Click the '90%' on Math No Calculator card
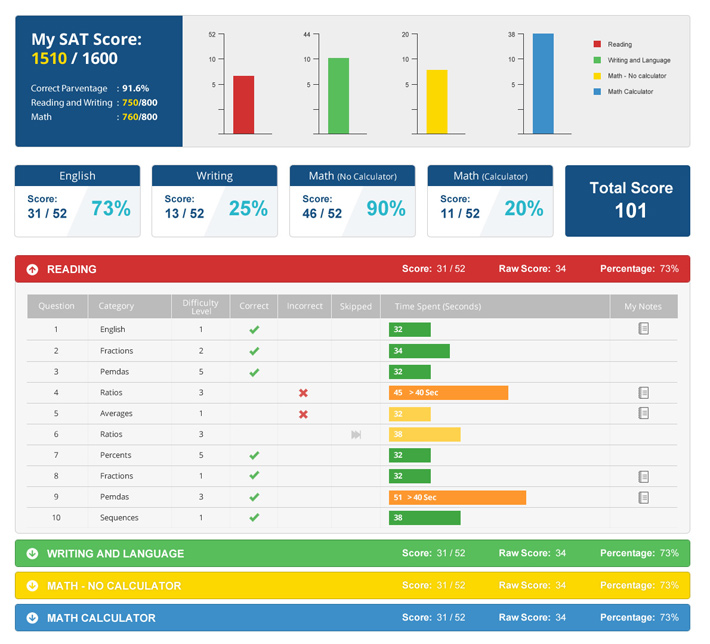Screen dimensions: 710x644 [x=386, y=209]
